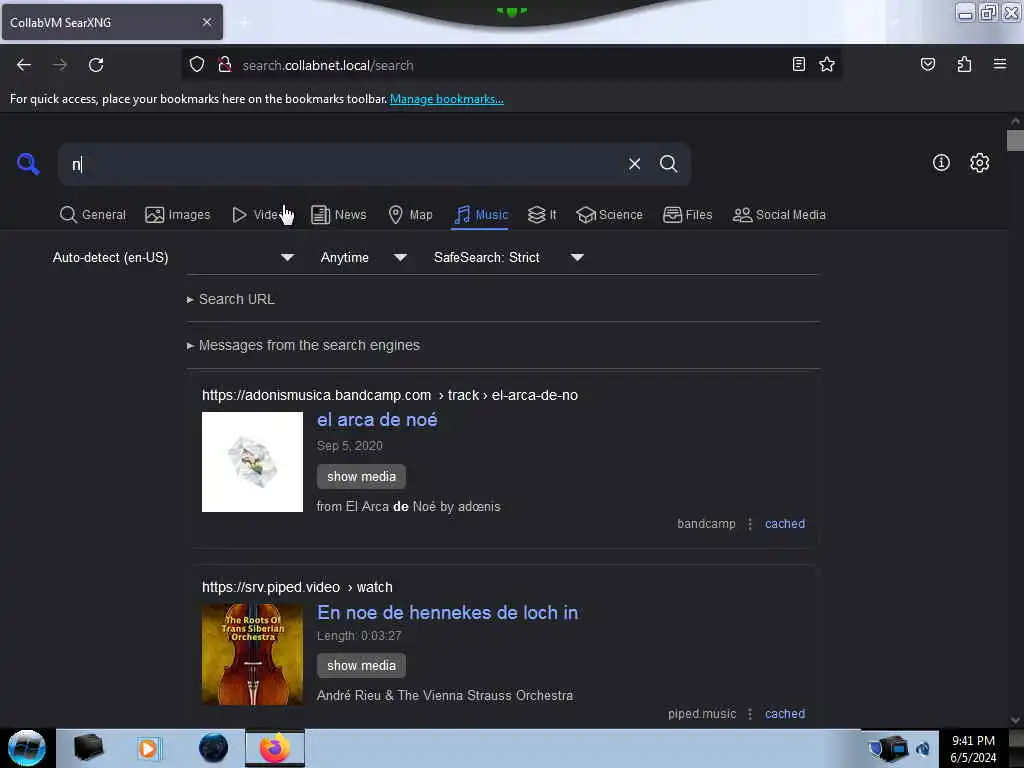The height and width of the screenshot is (768, 1024).
Task: Switch to Firefox in the taskbar
Action: tap(275, 748)
